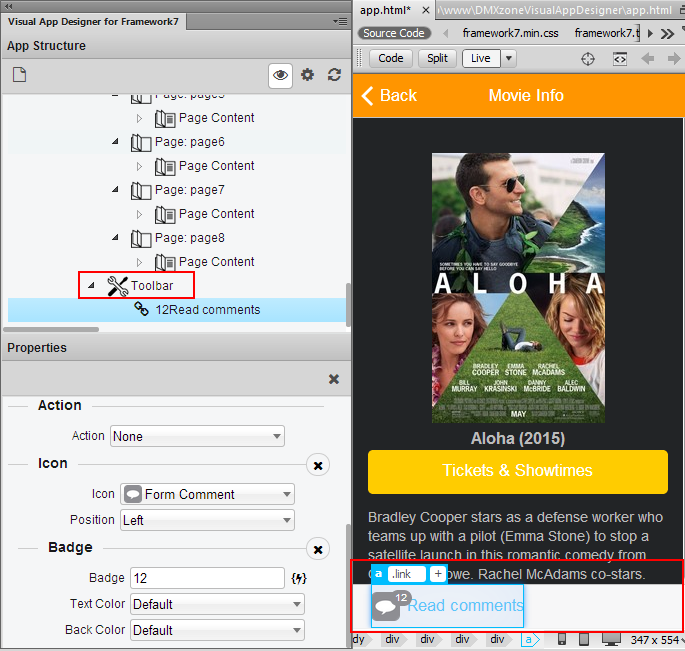
Task: Click the Toolbar wrench icon in tree
Action: pyautogui.click(x=118, y=286)
